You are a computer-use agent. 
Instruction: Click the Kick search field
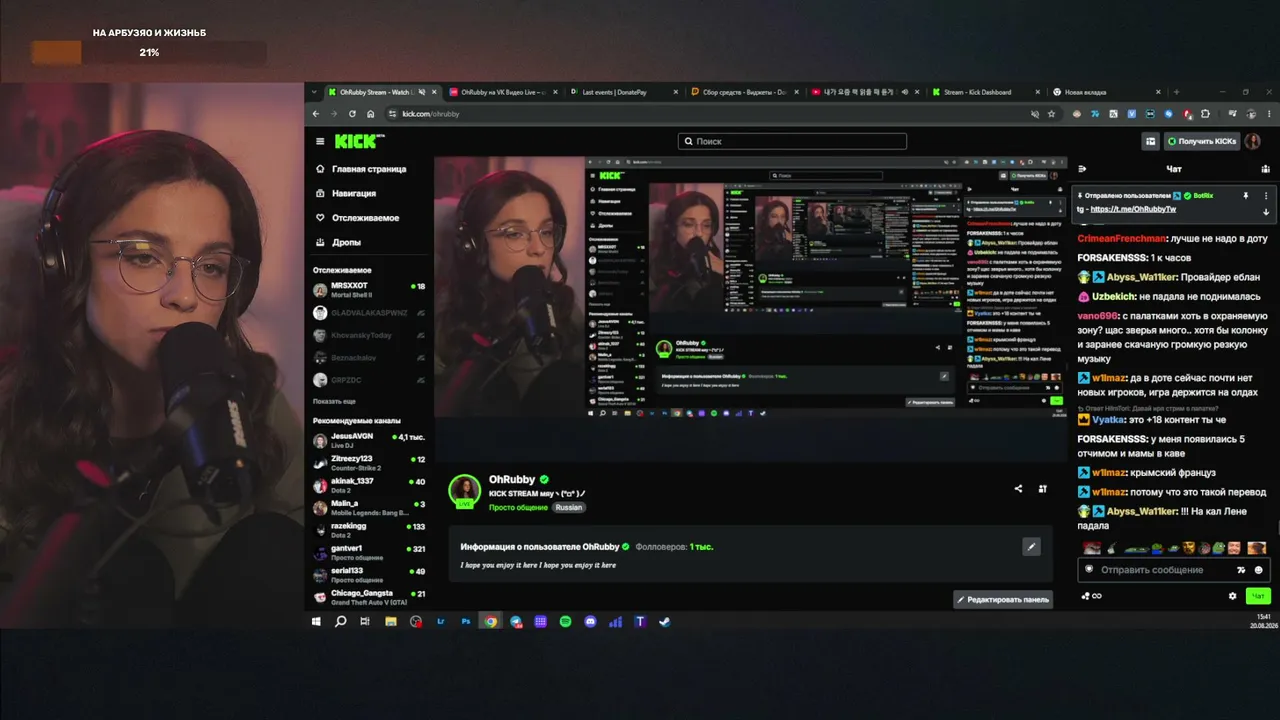click(792, 141)
